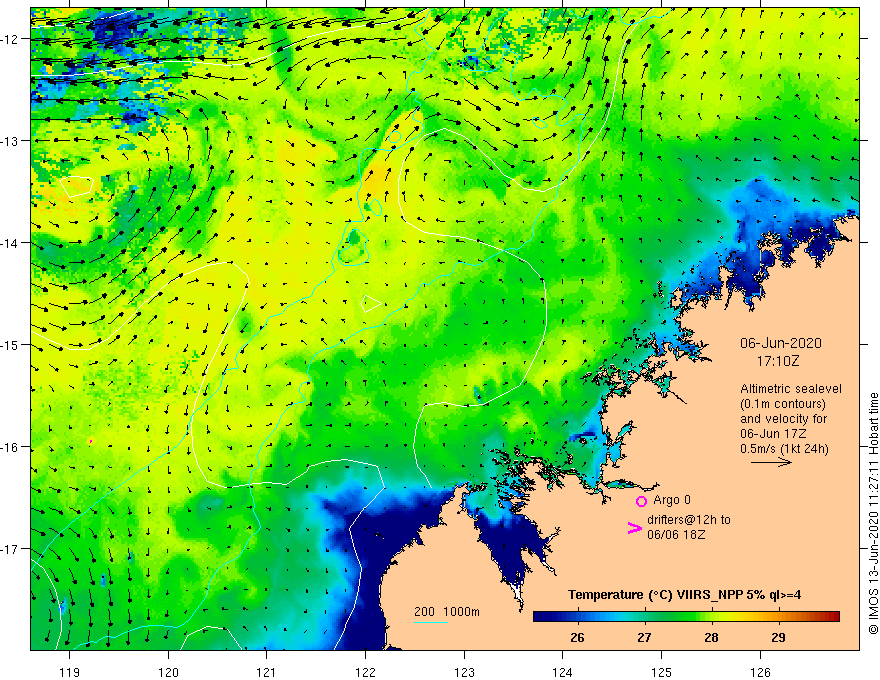The height and width of the screenshot is (680, 880).
Task: Click the '0.5m/s (1kt 24h)' label
Action: (784, 449)
